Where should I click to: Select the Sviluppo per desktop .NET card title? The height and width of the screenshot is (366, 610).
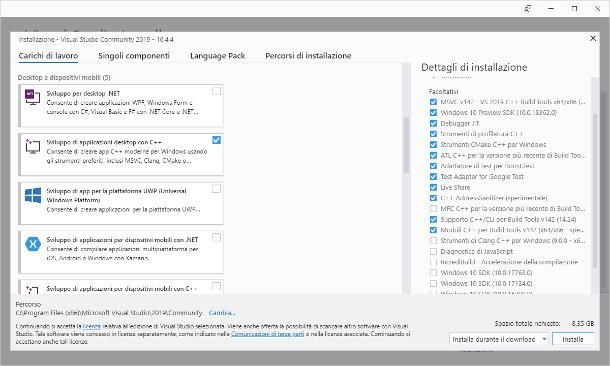pyautogui.click(x=83, y=93)
